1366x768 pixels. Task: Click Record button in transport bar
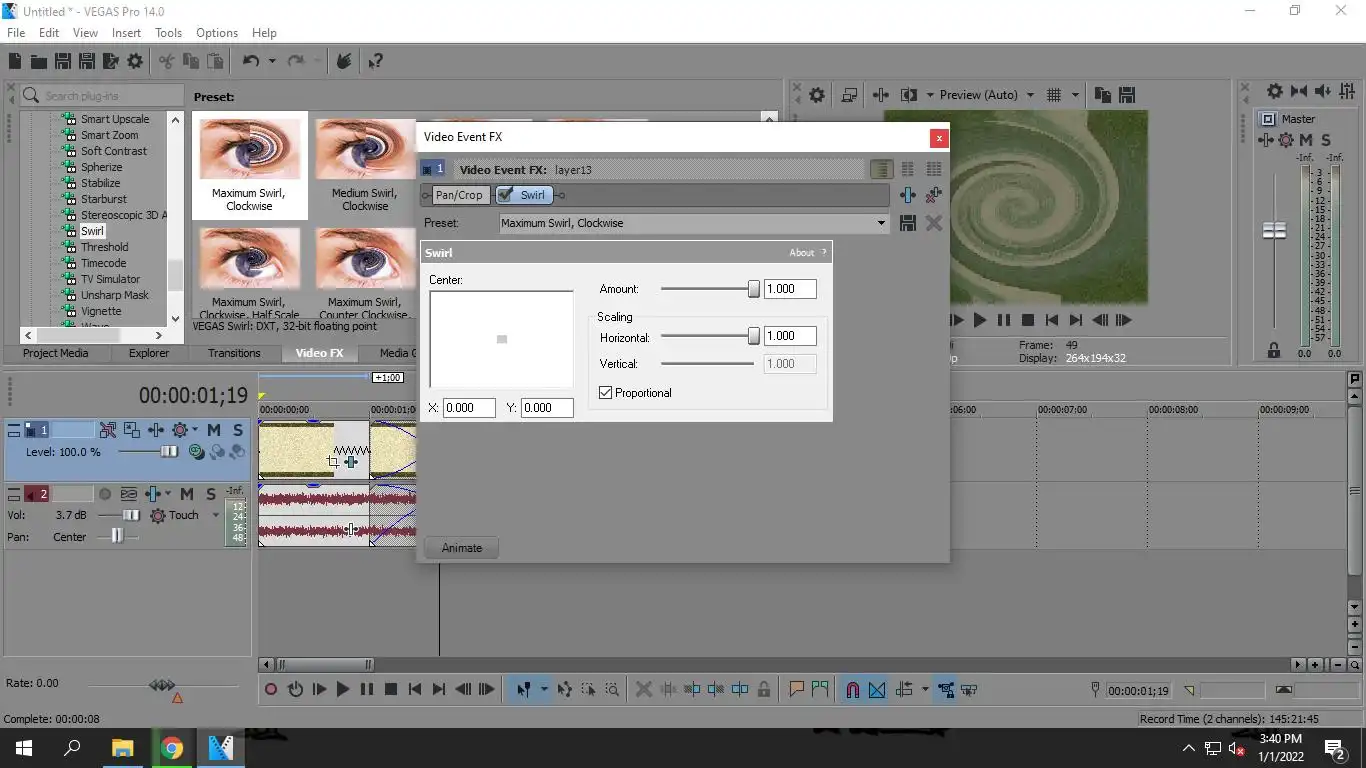coord(270,689)
